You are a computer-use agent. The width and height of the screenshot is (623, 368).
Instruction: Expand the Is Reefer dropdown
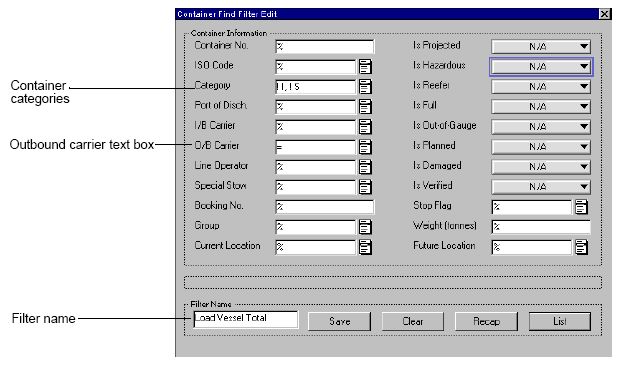point(541,87)
